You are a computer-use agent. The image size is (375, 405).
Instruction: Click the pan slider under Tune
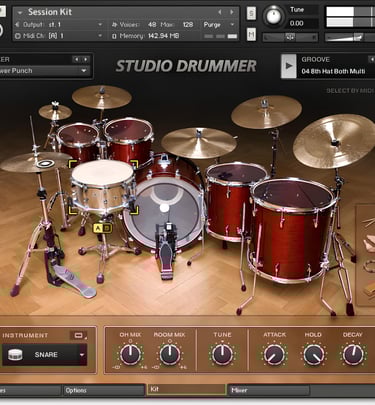290,37
